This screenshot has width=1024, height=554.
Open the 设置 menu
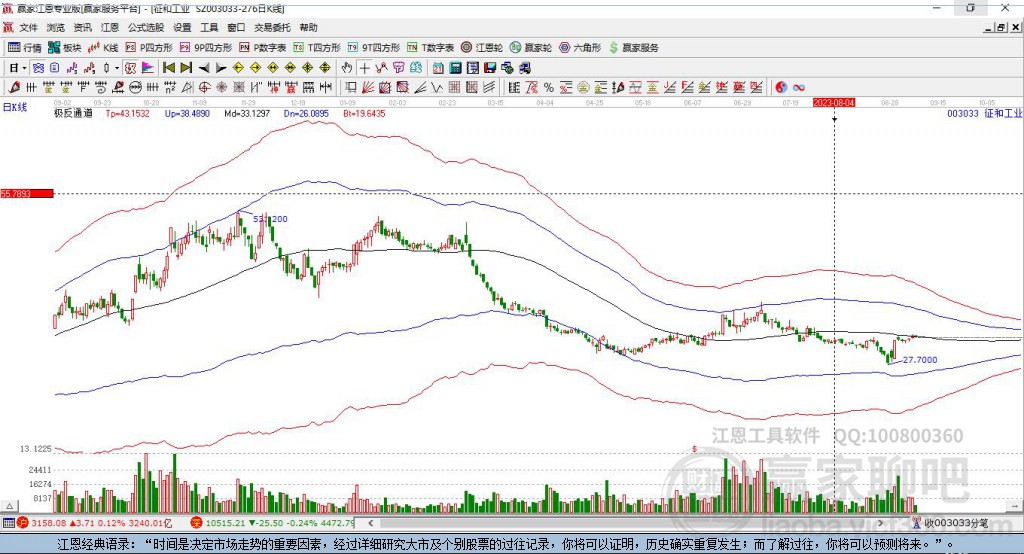(182, 27)
